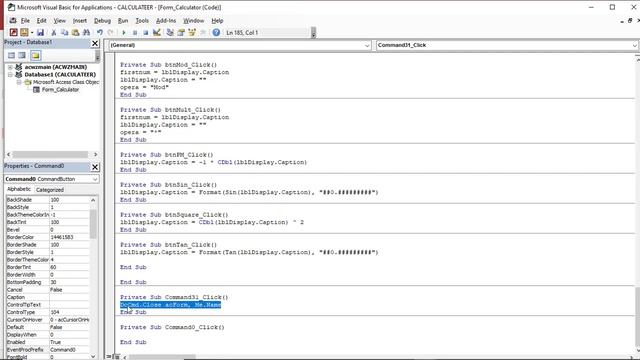
Task: Click Properties list scroll up arrow
Action: click(93, 200)
